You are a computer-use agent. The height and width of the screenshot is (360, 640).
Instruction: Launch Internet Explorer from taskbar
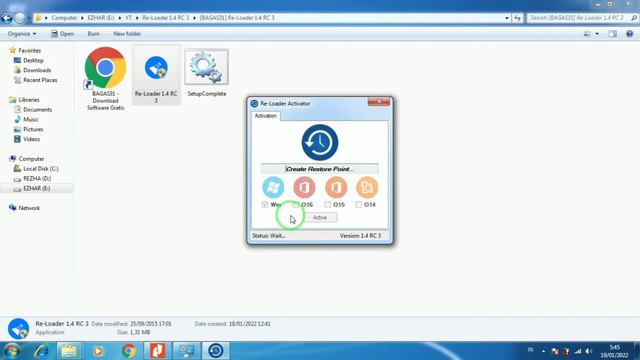[x=41, y=351]
